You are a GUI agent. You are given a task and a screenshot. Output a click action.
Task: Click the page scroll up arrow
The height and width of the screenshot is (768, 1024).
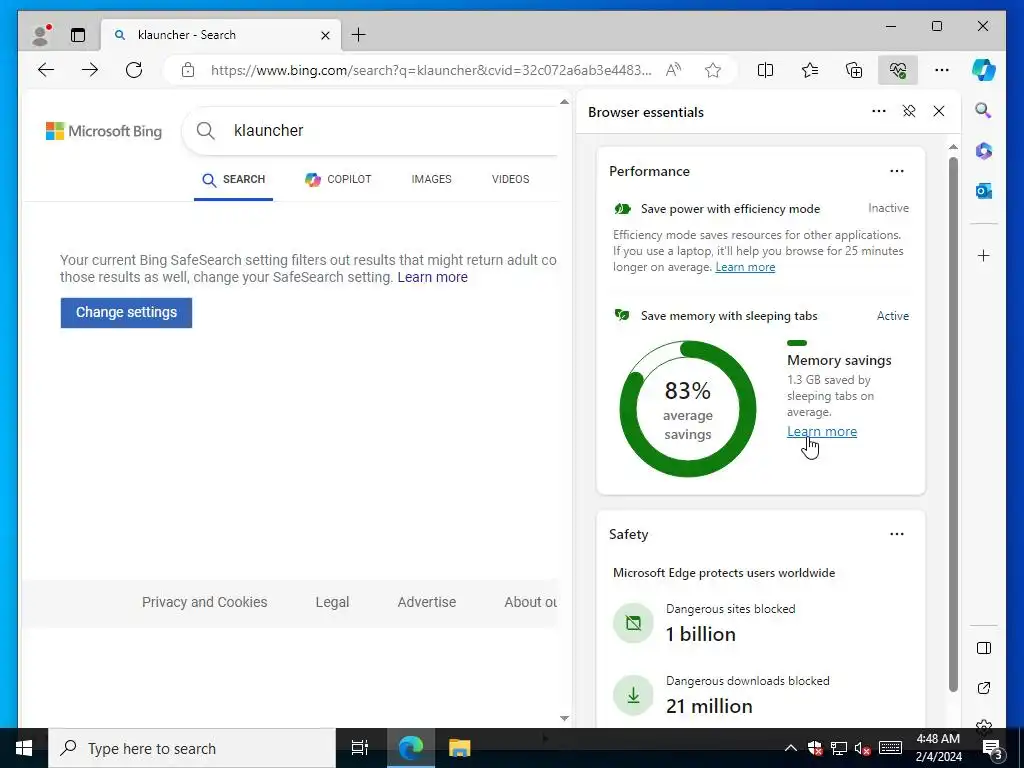pyautogui.click(x=564, y=102)
